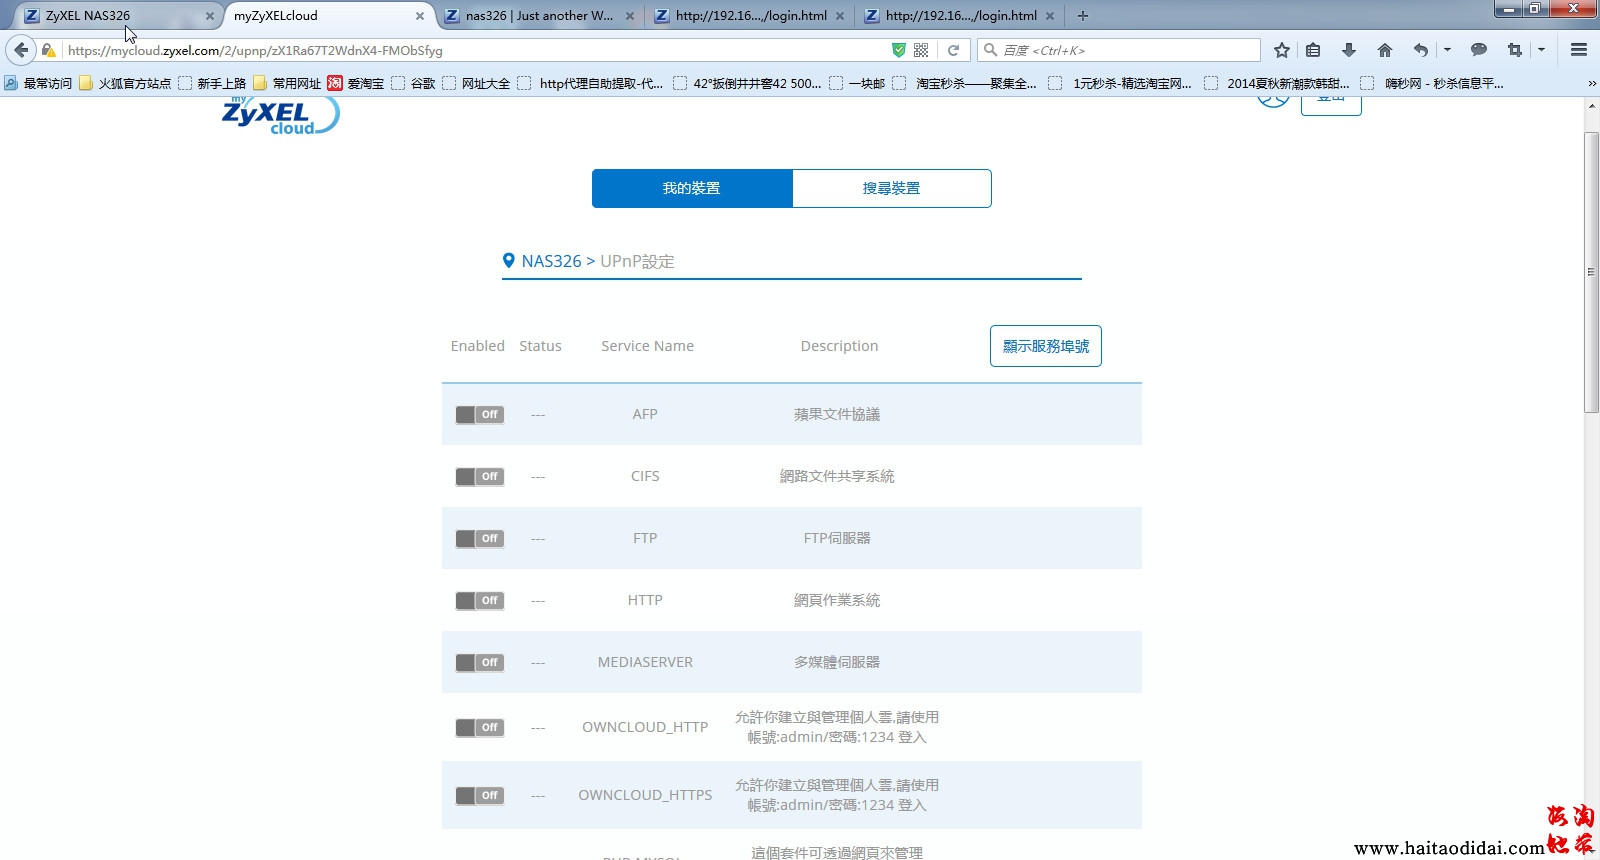The height and width of the screenshot is (860, 1600).
Task: Click 網路文件共享系統 description text
Action: 837,476
